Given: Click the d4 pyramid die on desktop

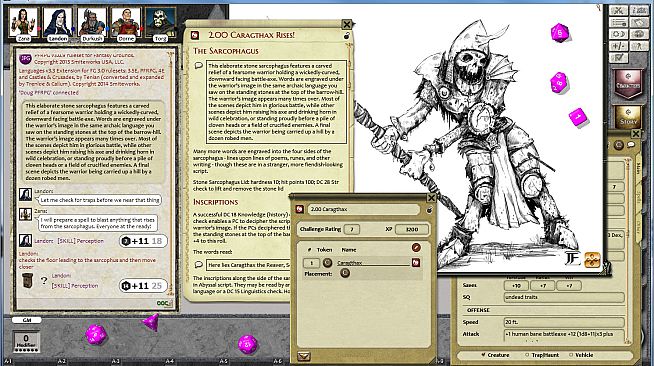Looking at the screenshot, I should click(151, 322).
